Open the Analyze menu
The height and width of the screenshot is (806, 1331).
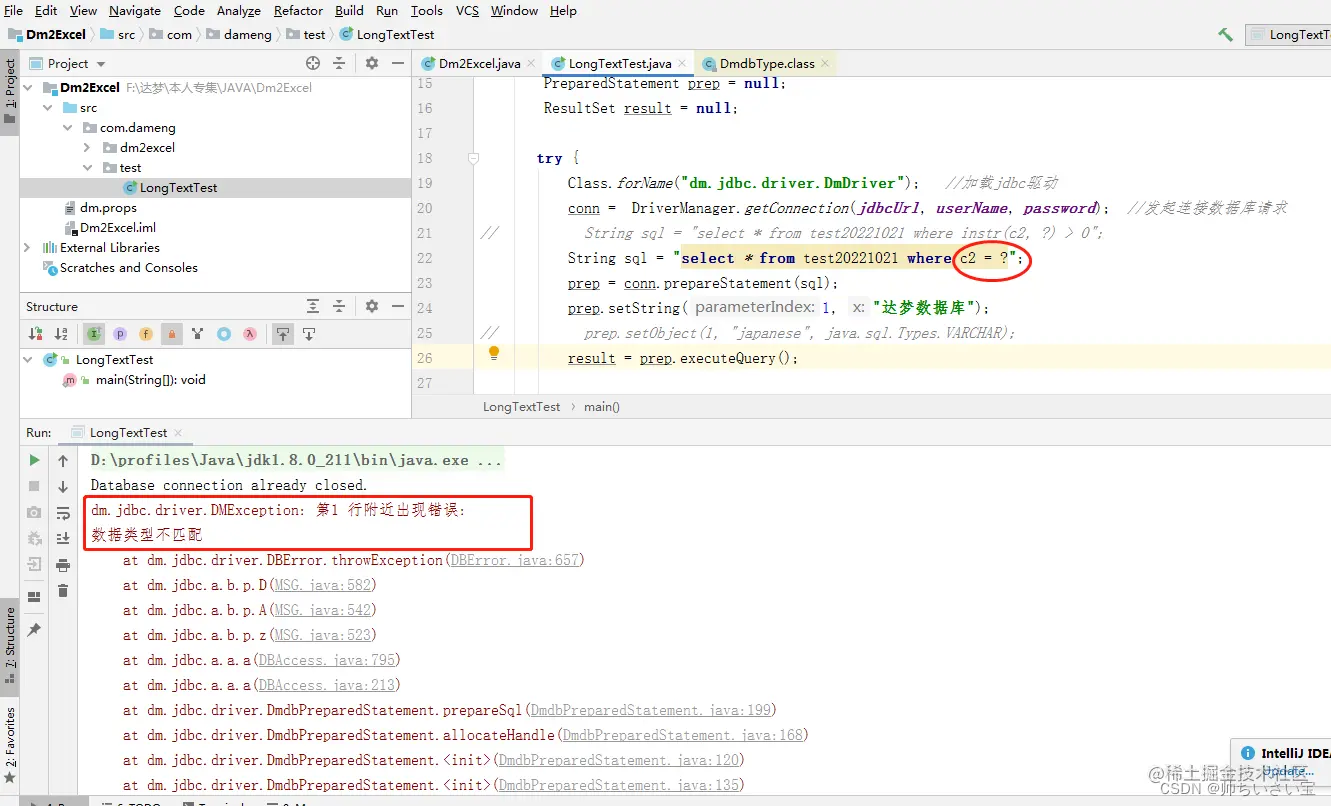point(238,10)
